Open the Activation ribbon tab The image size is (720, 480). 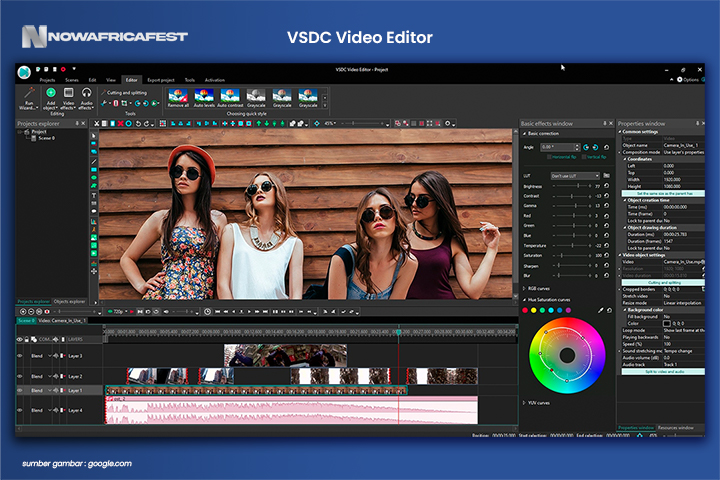(214, 80)
